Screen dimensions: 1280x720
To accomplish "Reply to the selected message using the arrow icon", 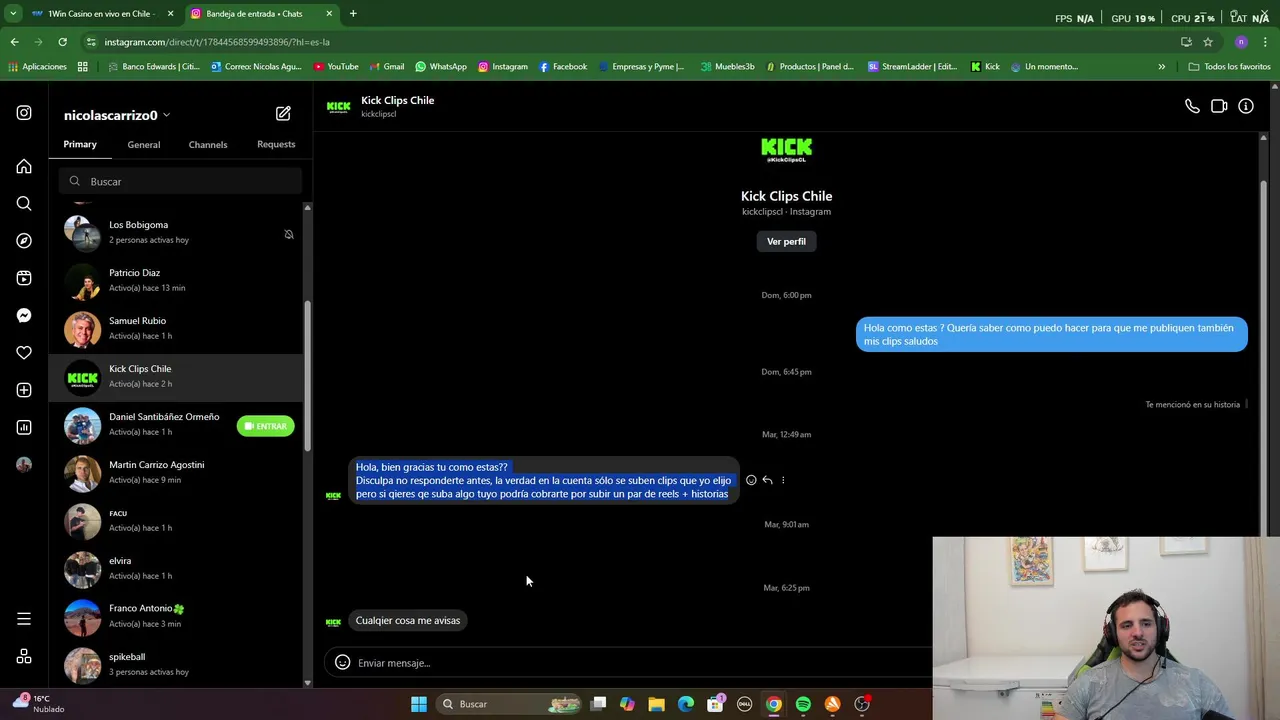I will pos(767,480).
